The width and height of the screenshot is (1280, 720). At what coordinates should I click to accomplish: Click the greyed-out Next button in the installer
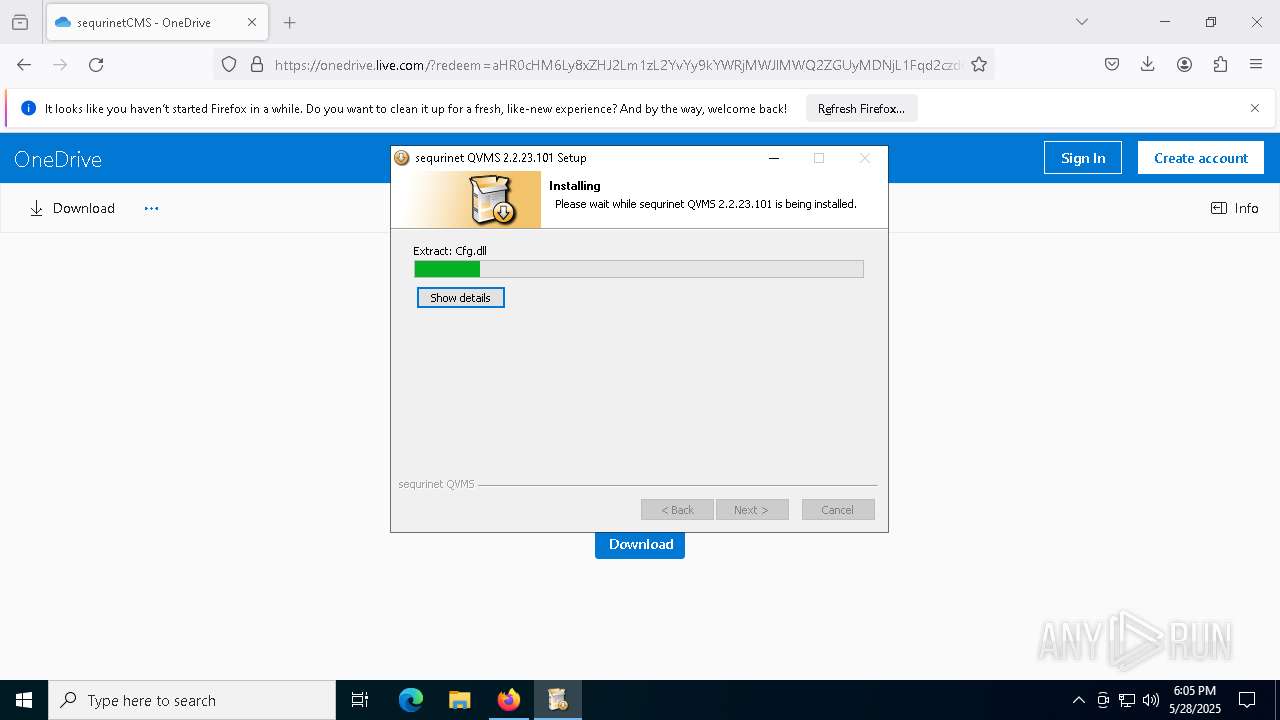tap(752, 510)
